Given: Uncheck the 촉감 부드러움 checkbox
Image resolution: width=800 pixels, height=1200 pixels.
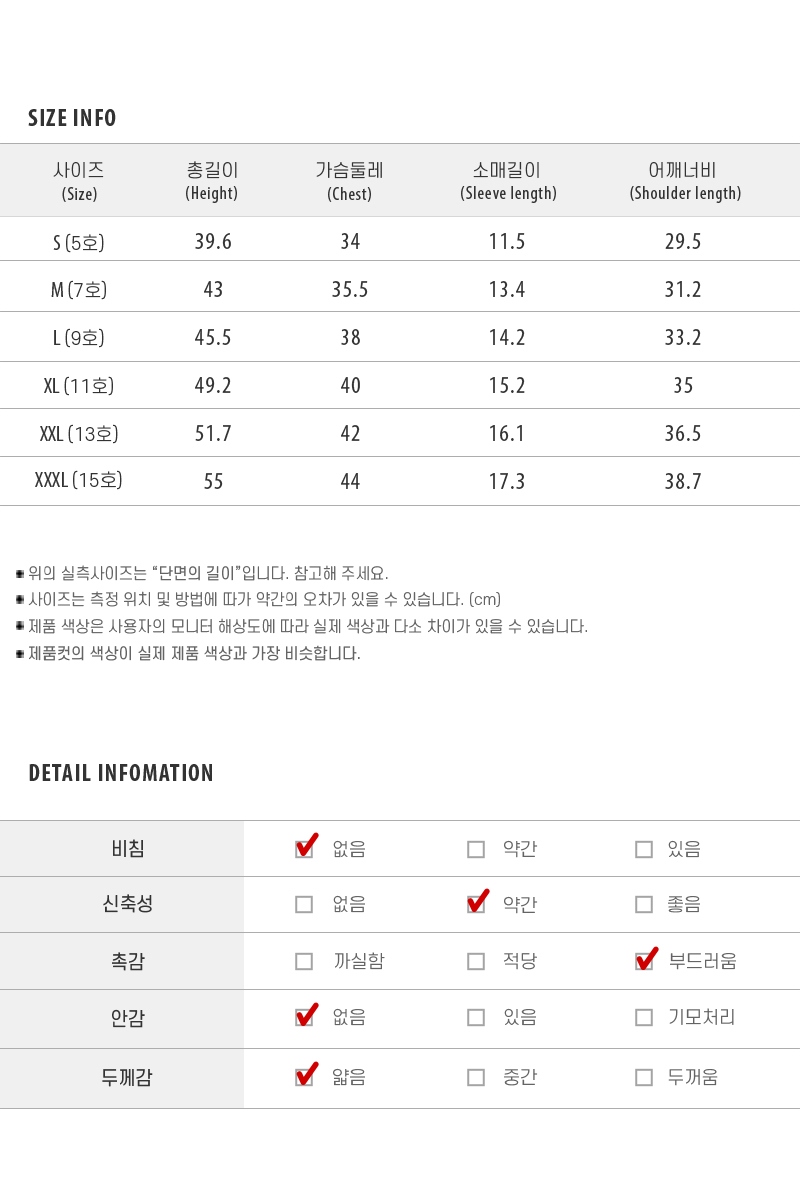Looking at the screenshot, I should pos(644,961).
